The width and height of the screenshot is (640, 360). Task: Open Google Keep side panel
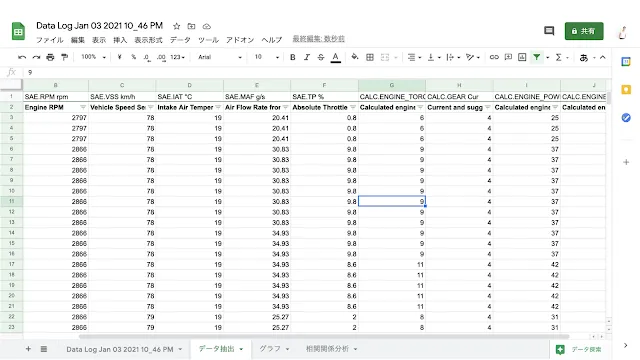pos(626,90)
